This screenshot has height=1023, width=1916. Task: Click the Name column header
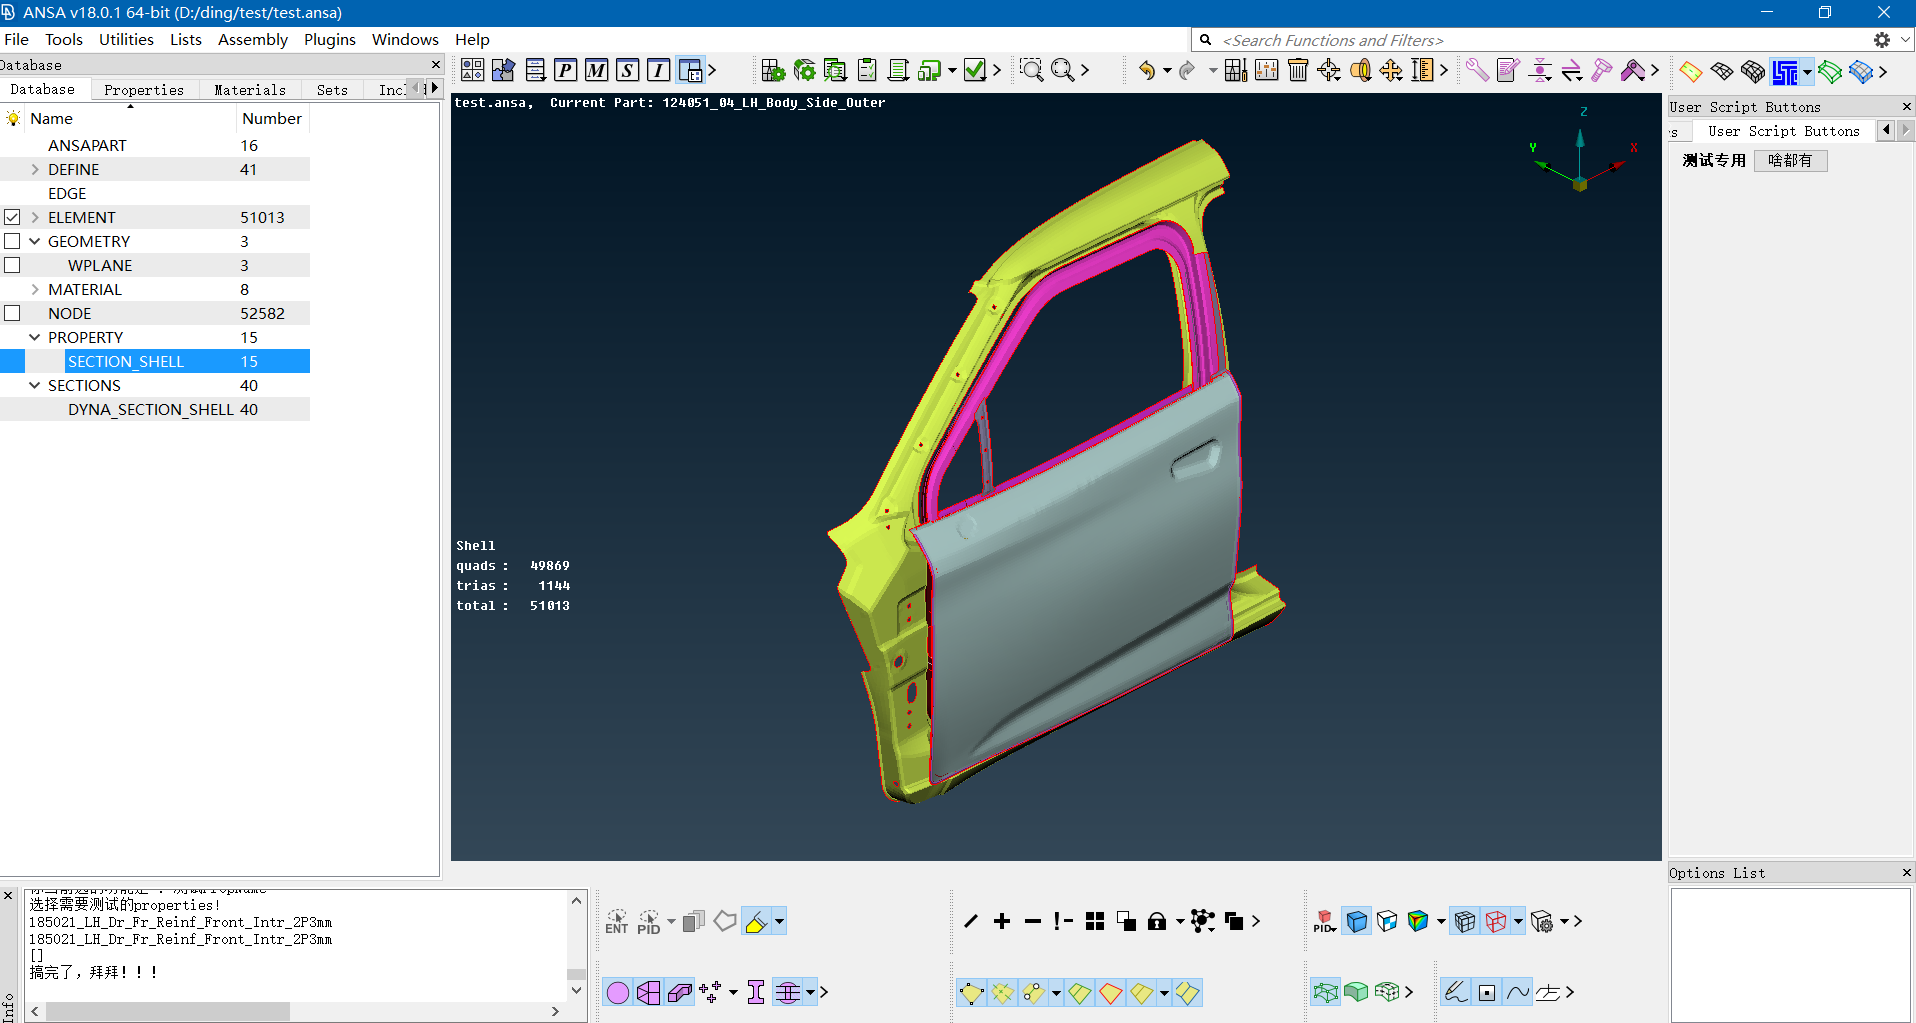coord(131,118)
